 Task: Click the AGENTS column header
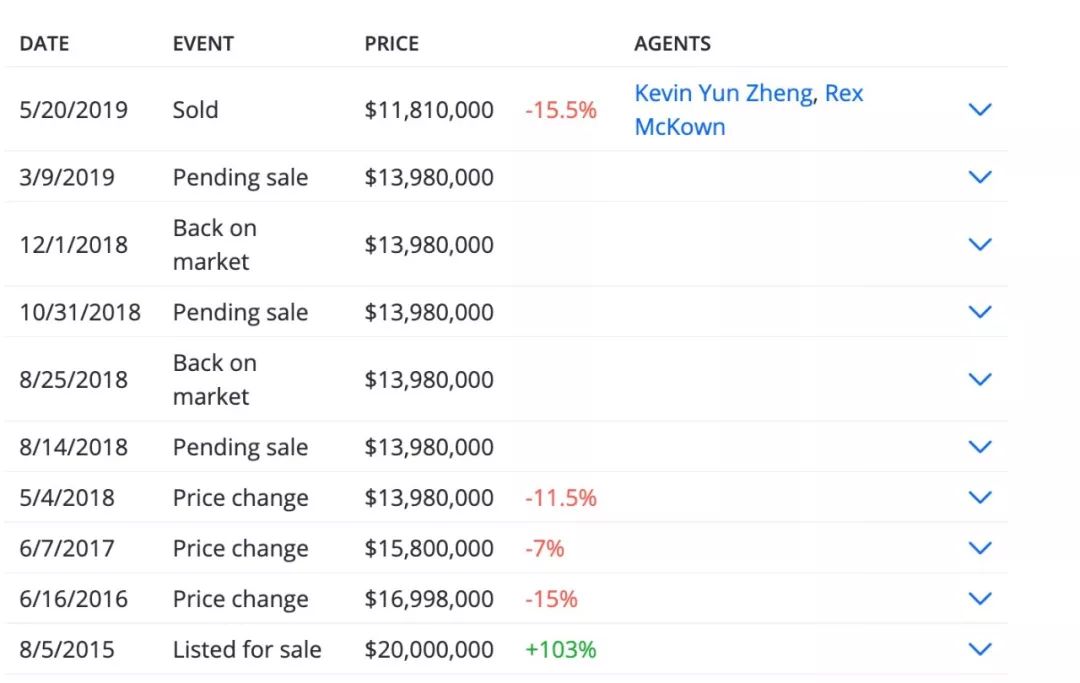tap(672, 44)
